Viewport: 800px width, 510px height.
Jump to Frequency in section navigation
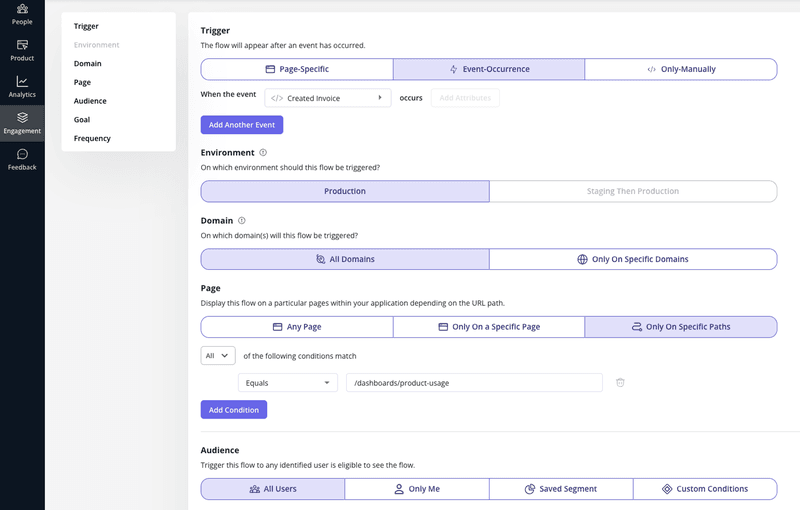(92, 138)
